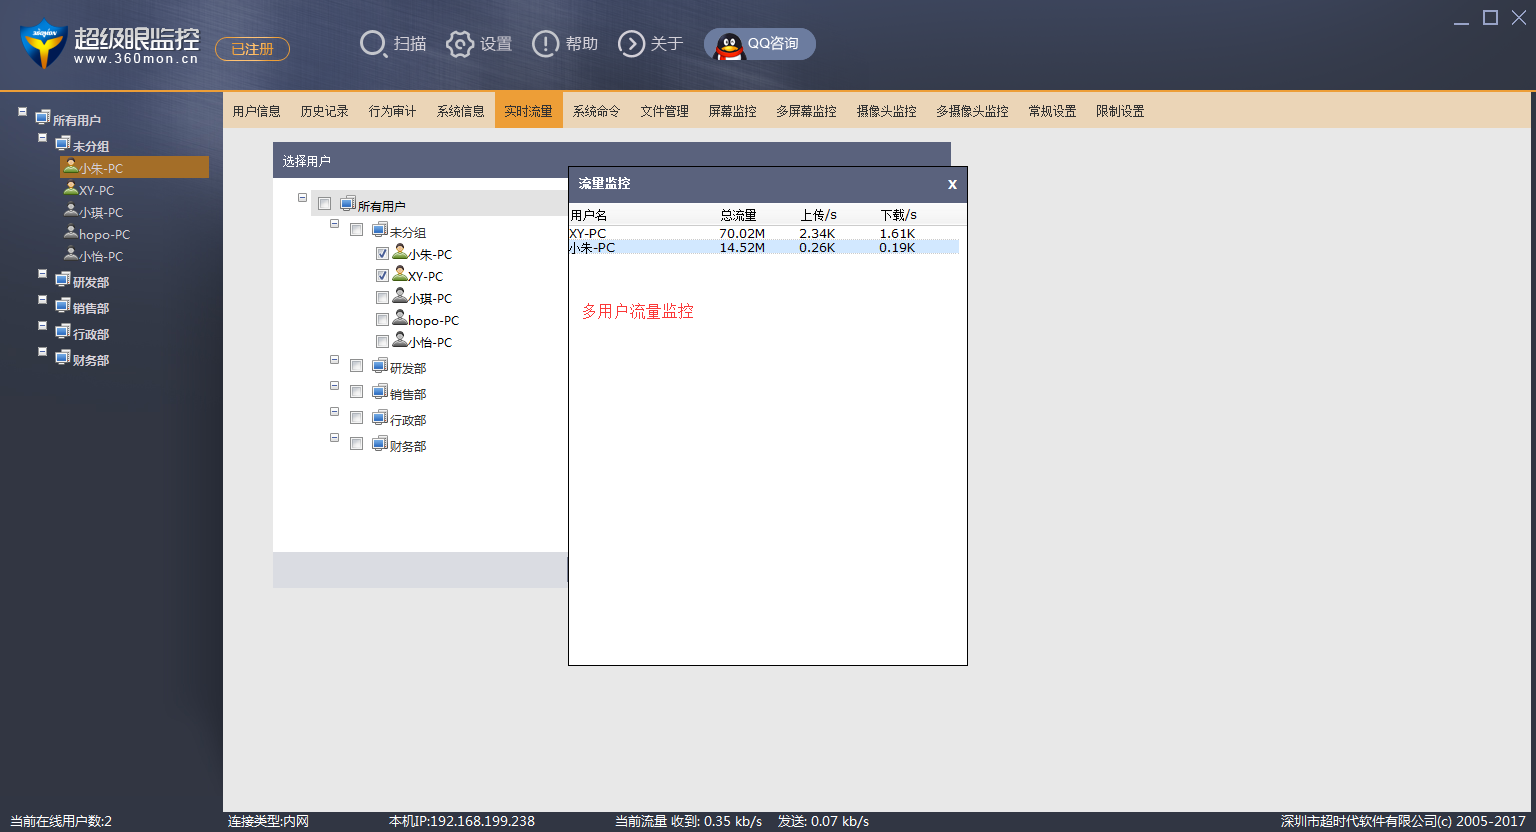This screenshot has width=1536, height=832.
Task: Select hopo-PC user icon in sidebar
Action: [71, 233]
